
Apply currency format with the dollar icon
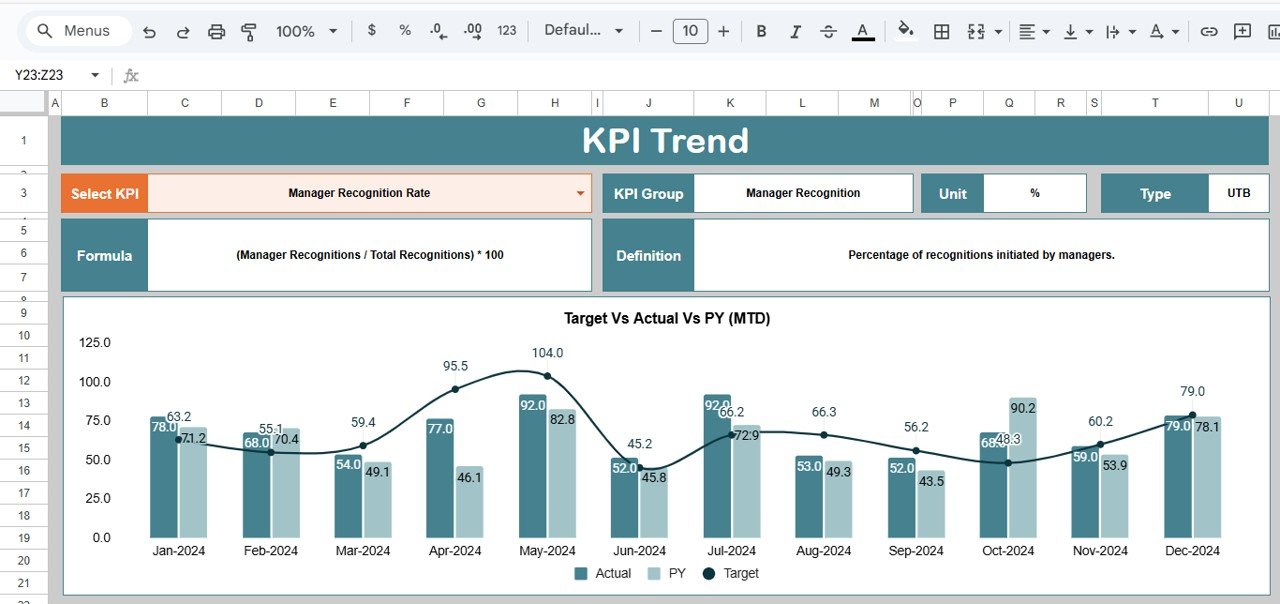[372, 31]
